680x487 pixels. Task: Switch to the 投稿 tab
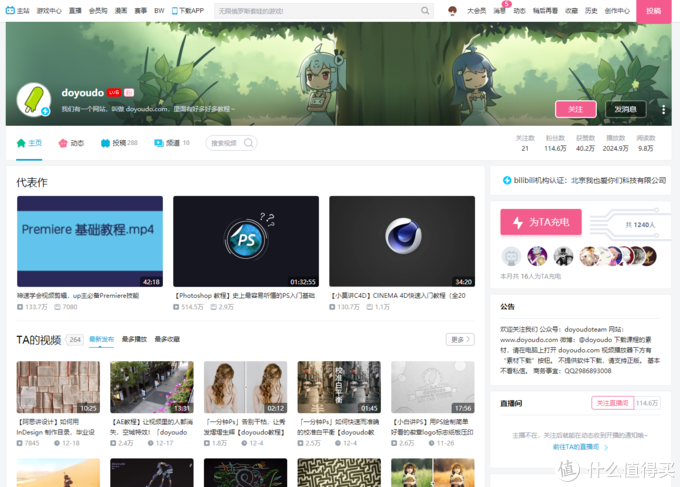pyautogui.click(x=119, y=143)
